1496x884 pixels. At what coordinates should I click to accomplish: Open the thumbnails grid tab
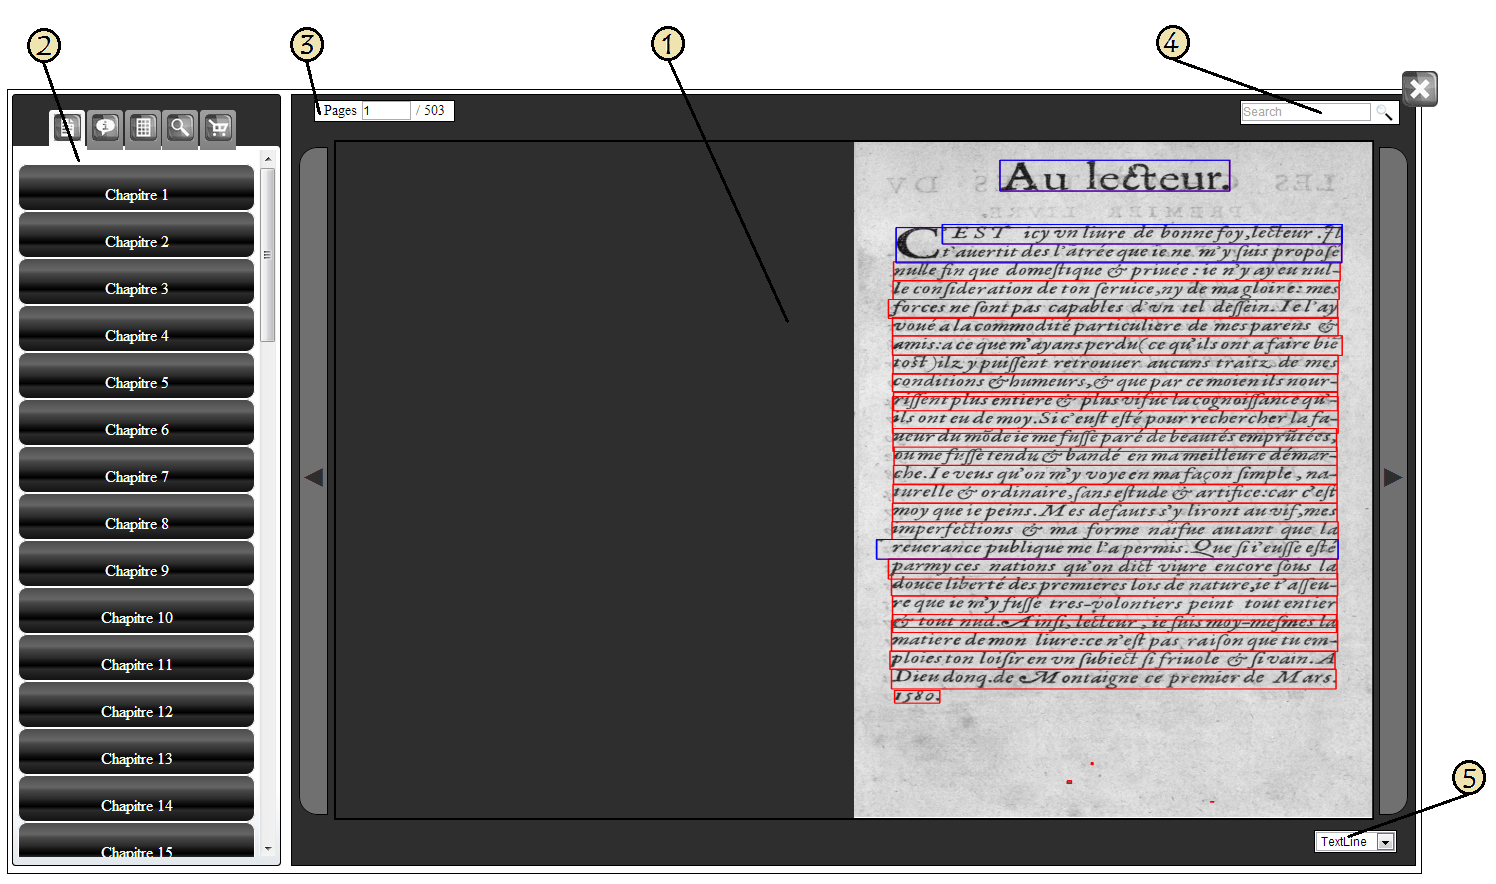click(x=143, y=127)
